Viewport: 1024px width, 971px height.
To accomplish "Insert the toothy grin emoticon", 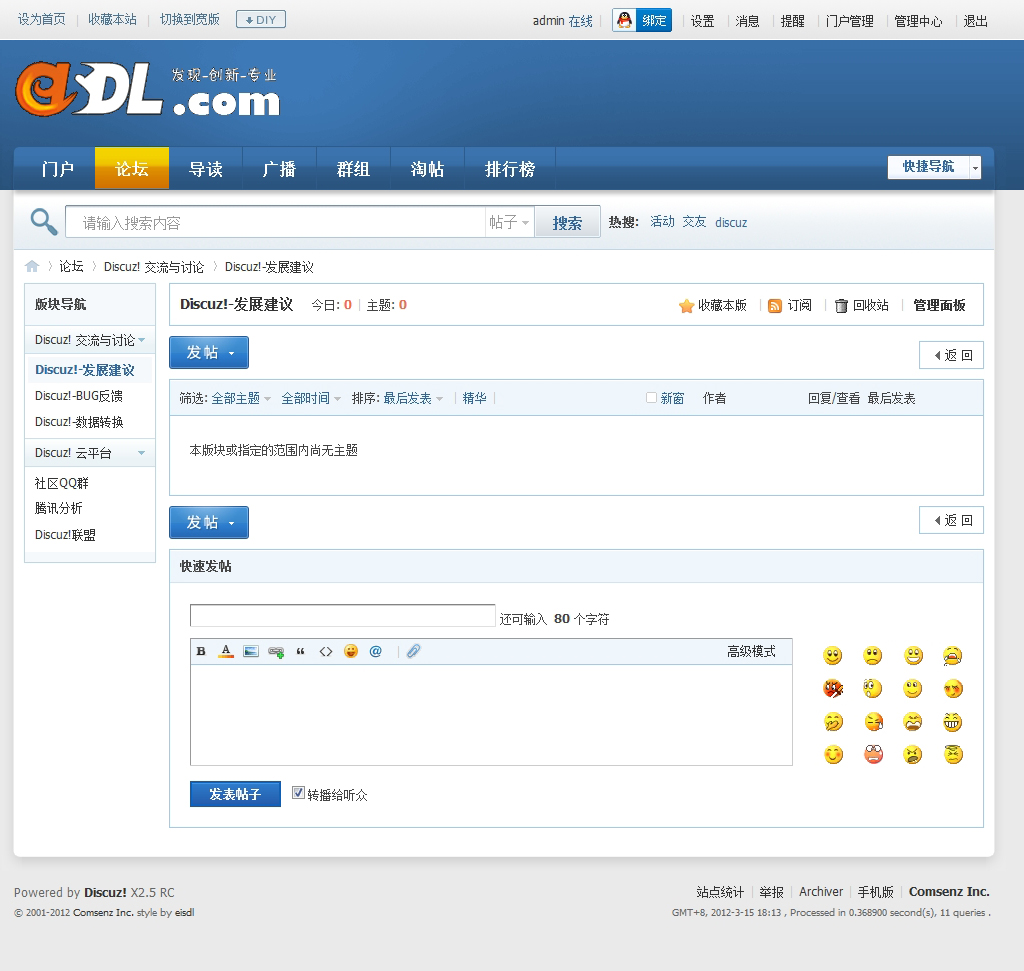I will 953,722.
